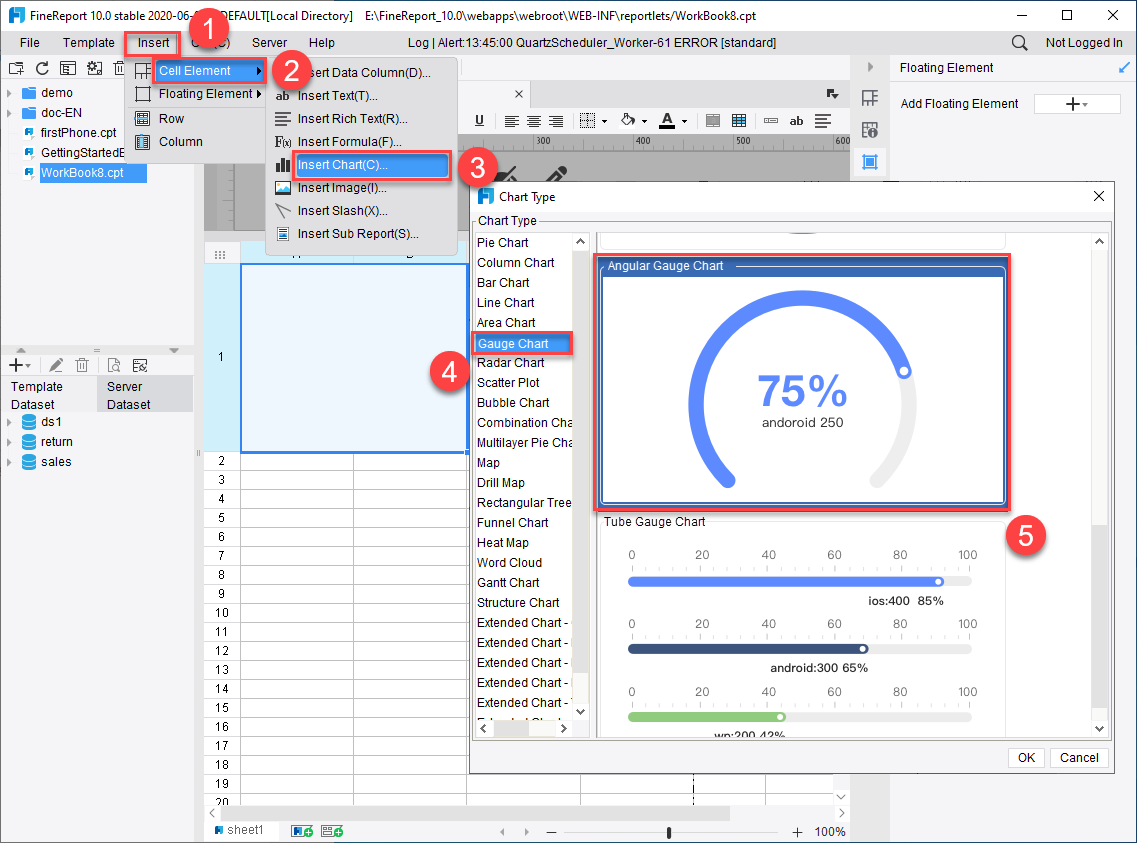Expand the doc-EN folder
The image size is (1137, 843).
[x=9, y=113]
